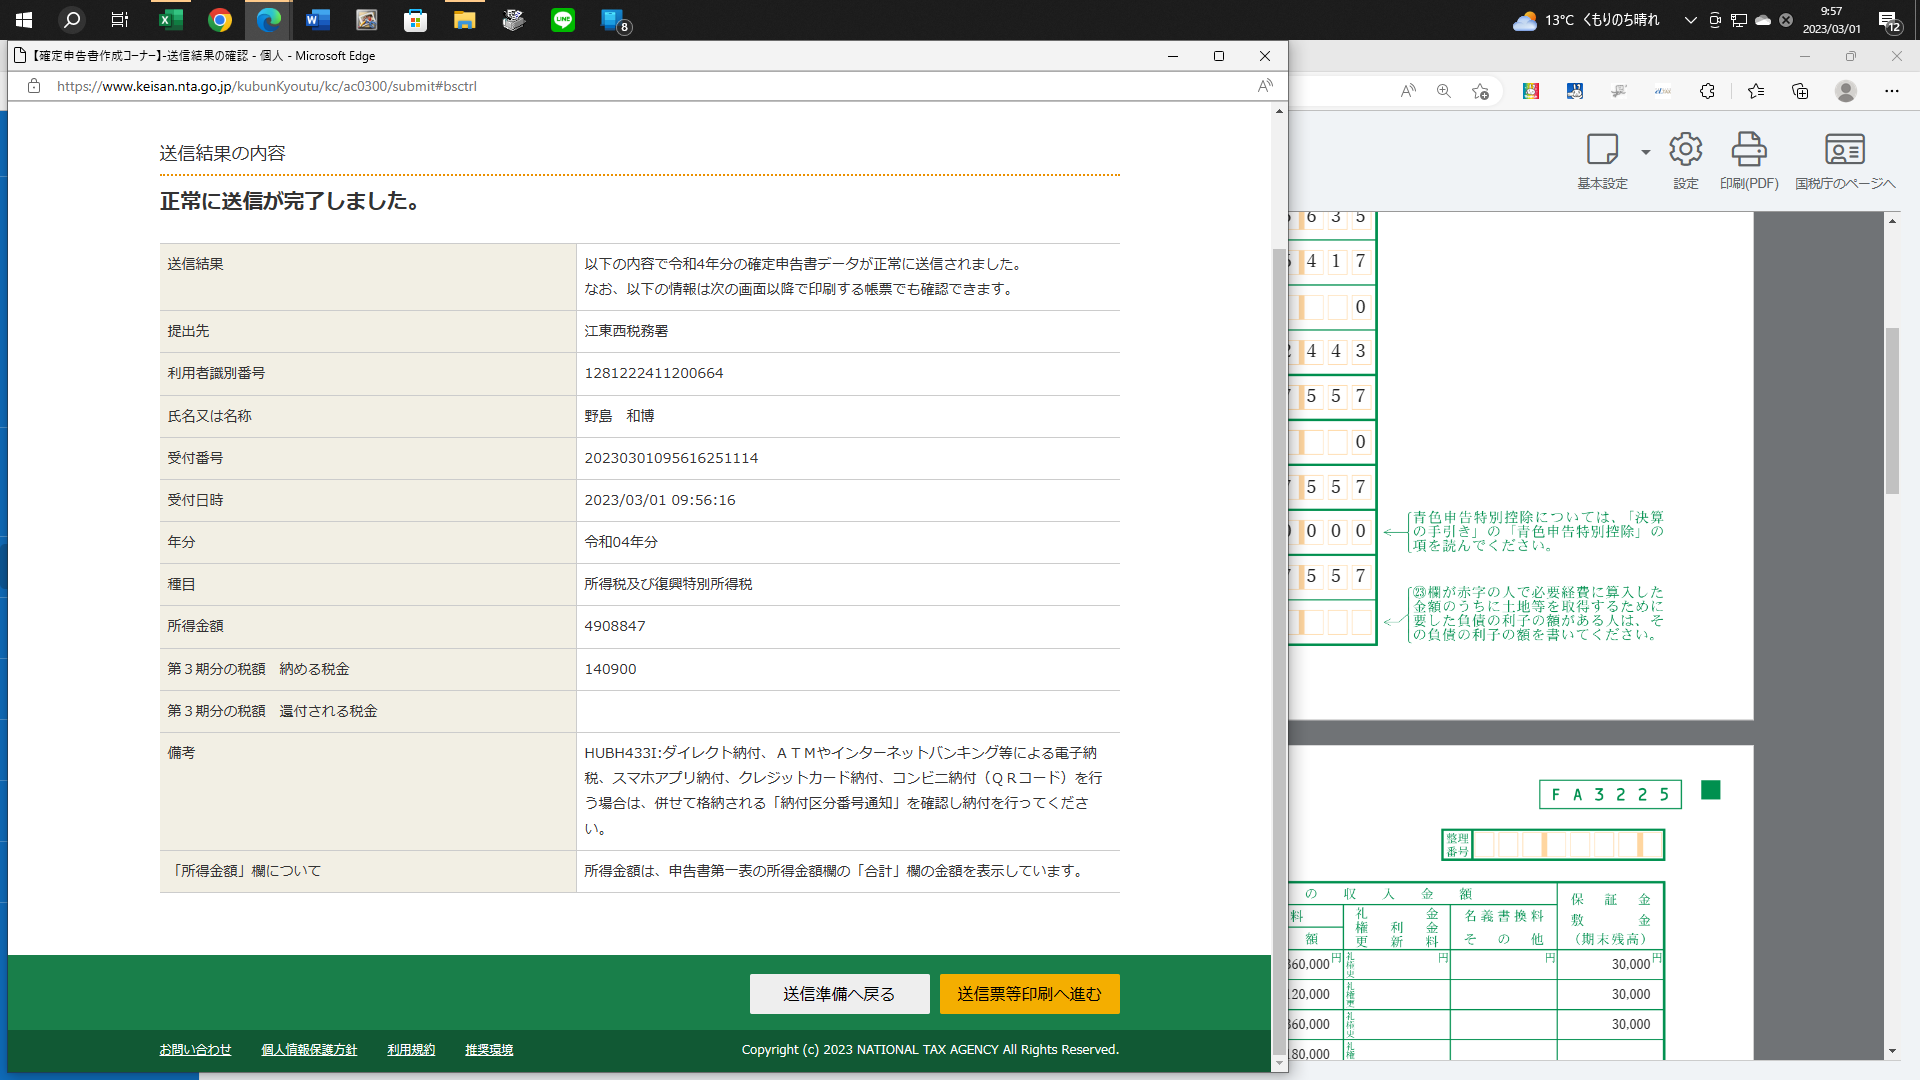Click the weather widget showing 13°C

coord(1586,20)
